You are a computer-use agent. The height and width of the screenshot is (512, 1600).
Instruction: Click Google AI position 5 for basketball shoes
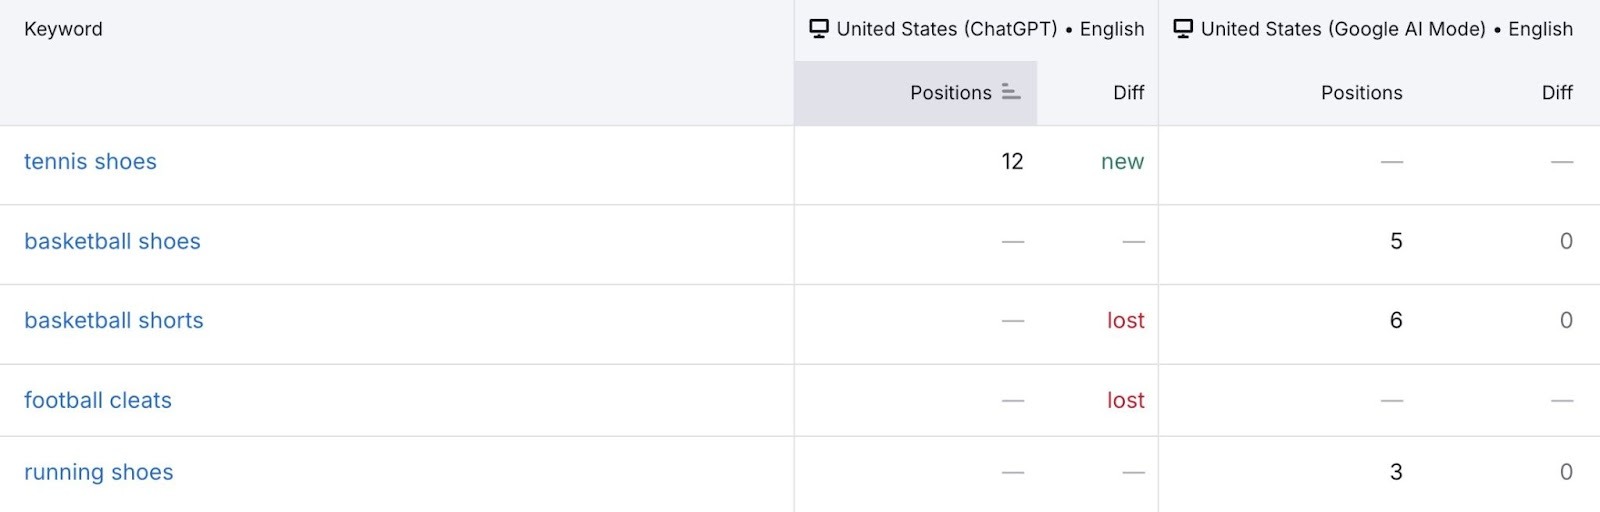pos(1396,242)
